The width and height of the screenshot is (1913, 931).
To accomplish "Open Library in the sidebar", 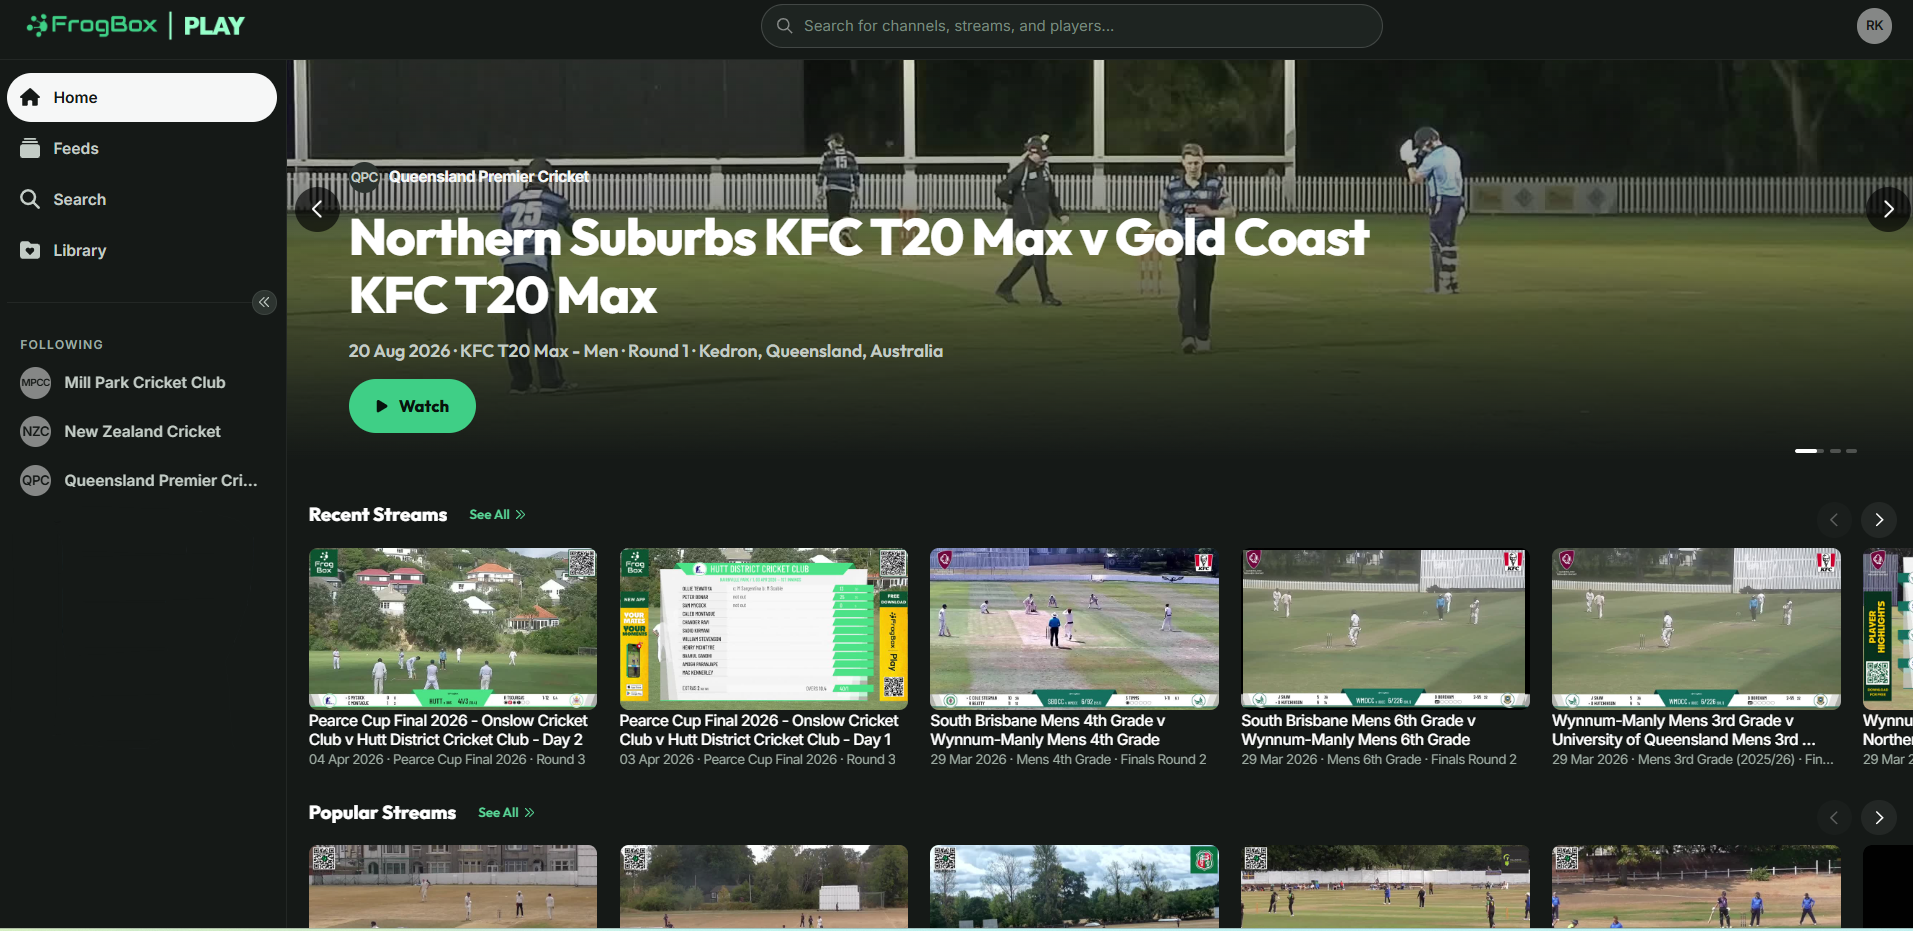I will [142, 250].
